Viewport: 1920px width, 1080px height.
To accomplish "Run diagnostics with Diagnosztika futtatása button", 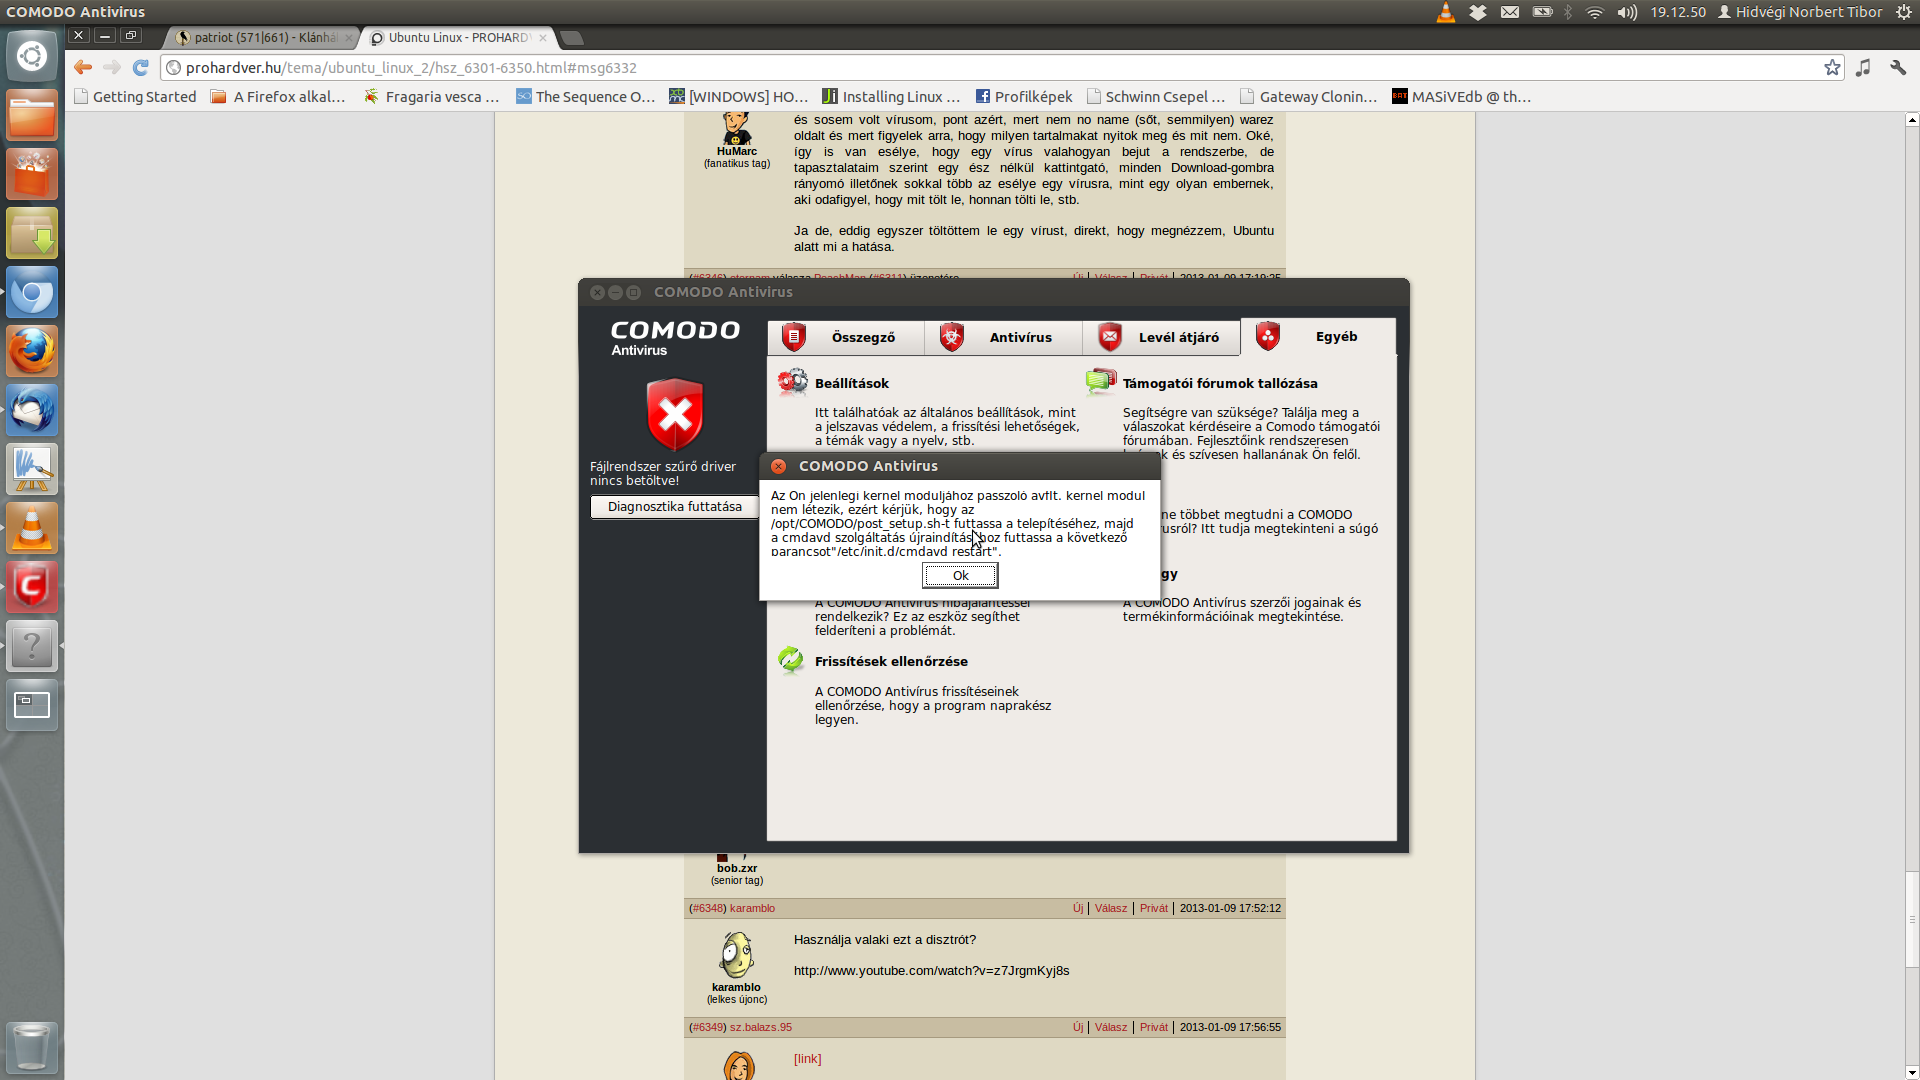I will (x=674, y=507).
